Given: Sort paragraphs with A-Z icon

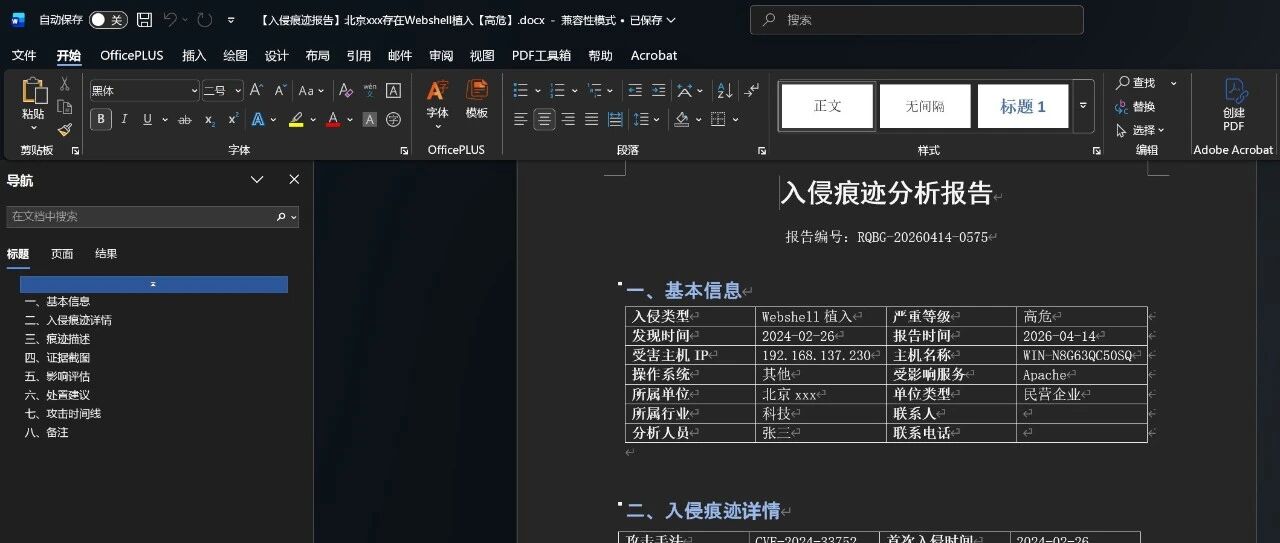Looking at the screenshot, I should [723, 90].
